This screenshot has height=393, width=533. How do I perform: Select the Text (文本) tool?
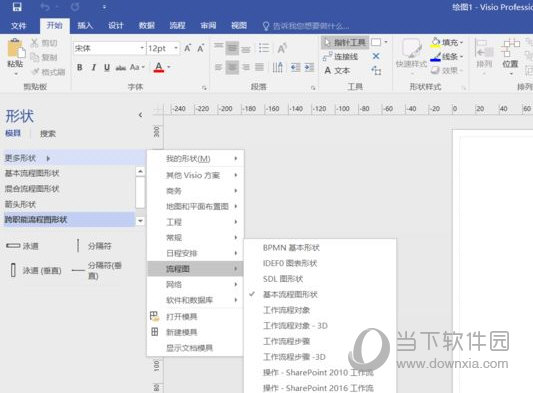(337, 70)
